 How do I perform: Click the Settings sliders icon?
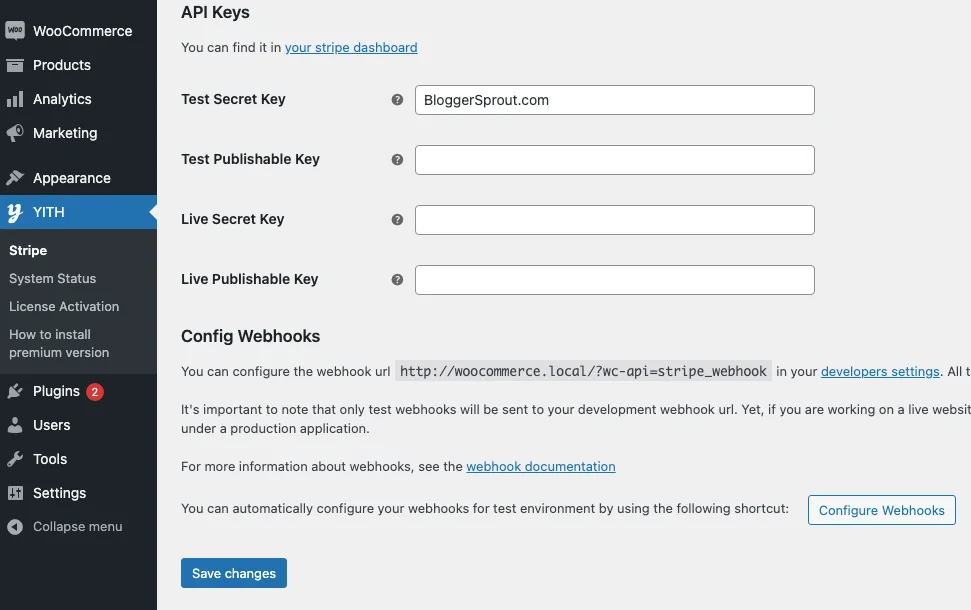(15, 493)
